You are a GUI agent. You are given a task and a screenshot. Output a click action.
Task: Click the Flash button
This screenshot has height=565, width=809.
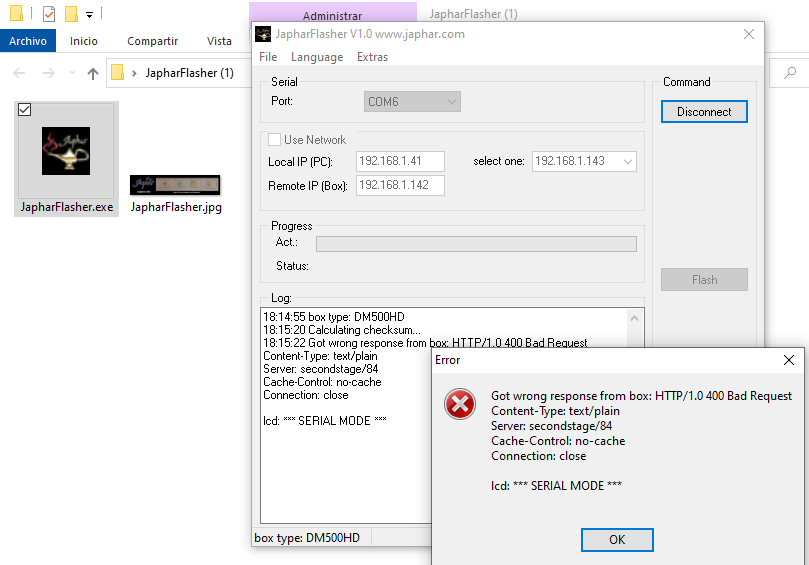pyautogui.click(x=704, y=279)
